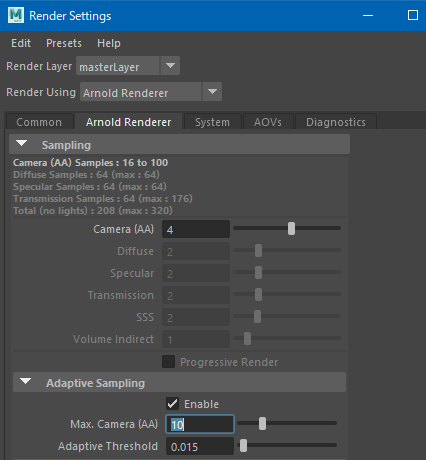Click the Transmission samples field
The width and height of the screenshot is (426, 460).
click(196, 295)
